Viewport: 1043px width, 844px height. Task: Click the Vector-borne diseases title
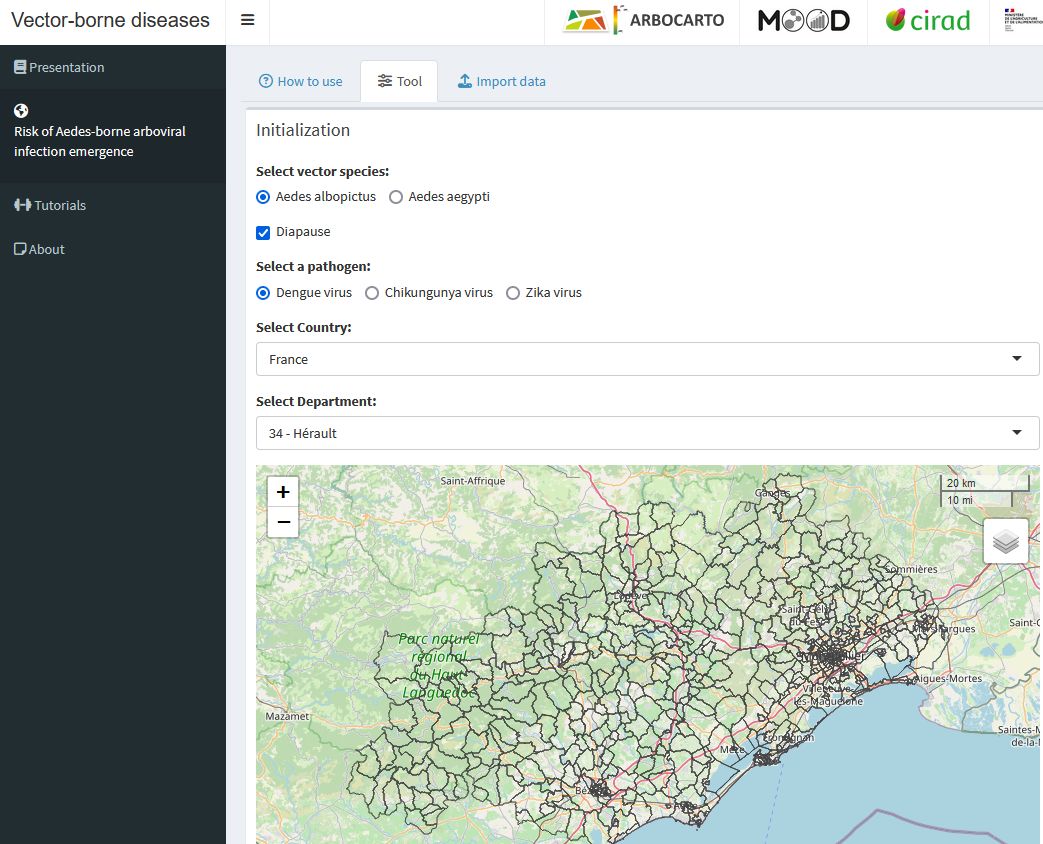click(x=110, y=21)
